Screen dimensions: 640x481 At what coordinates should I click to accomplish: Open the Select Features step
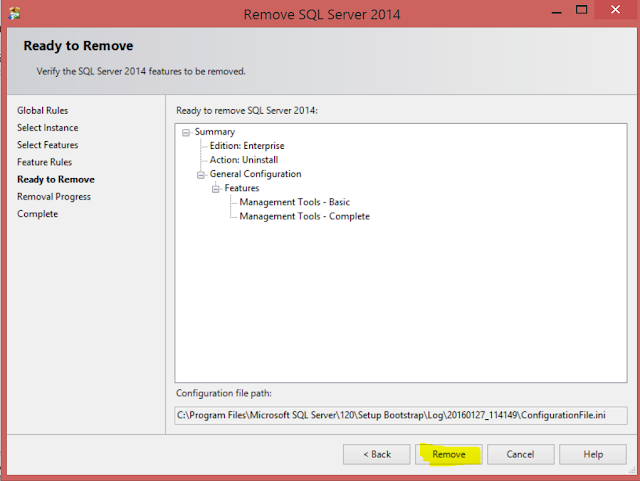47,145
